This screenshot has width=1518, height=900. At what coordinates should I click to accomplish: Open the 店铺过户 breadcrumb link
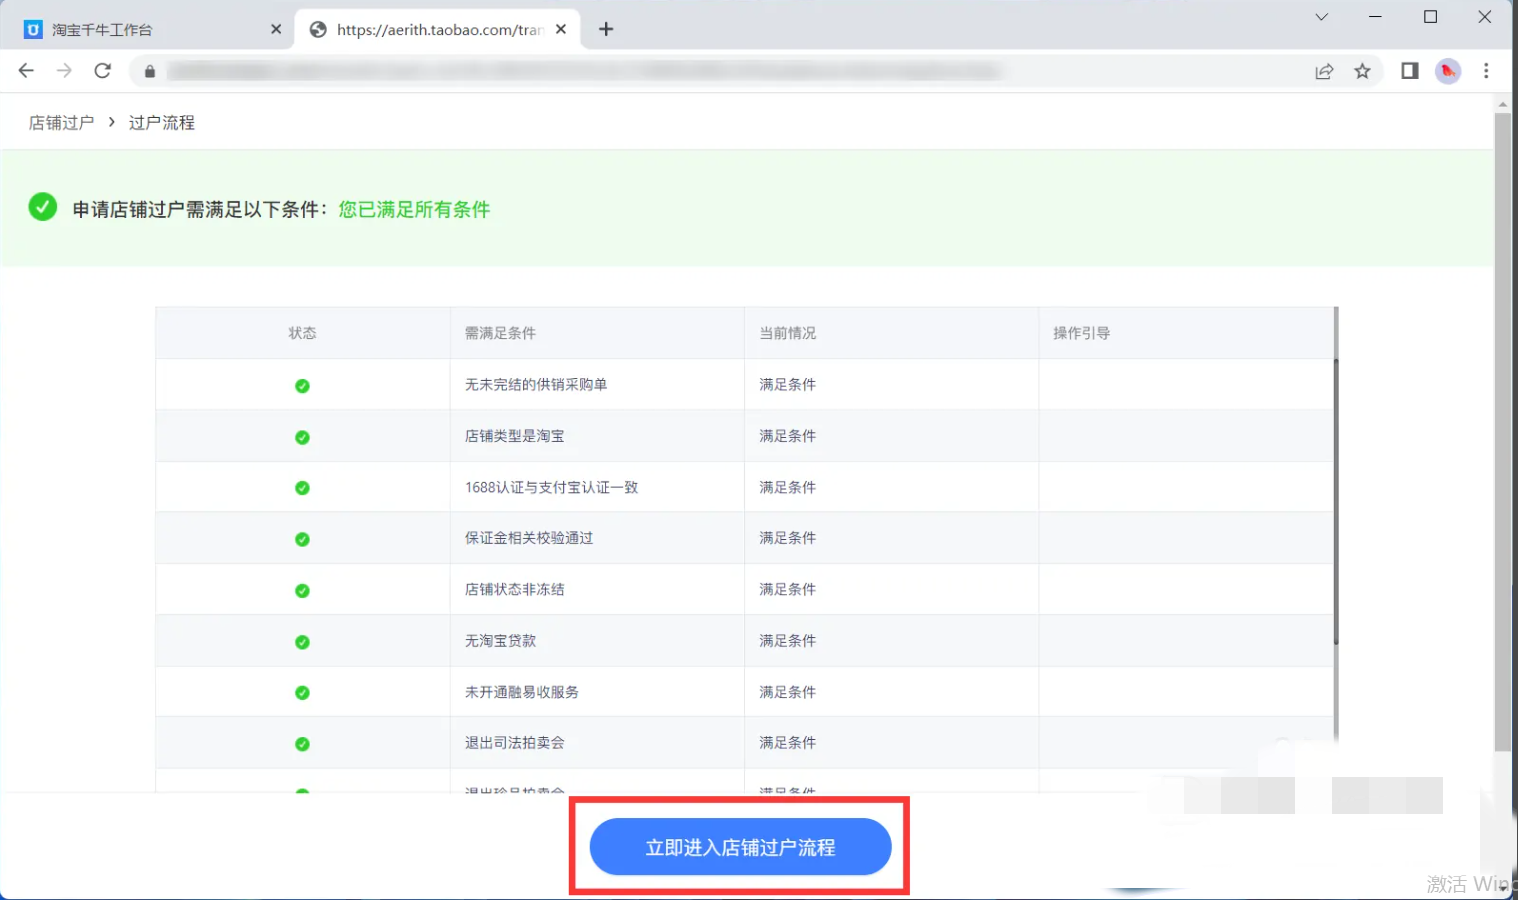60,121
